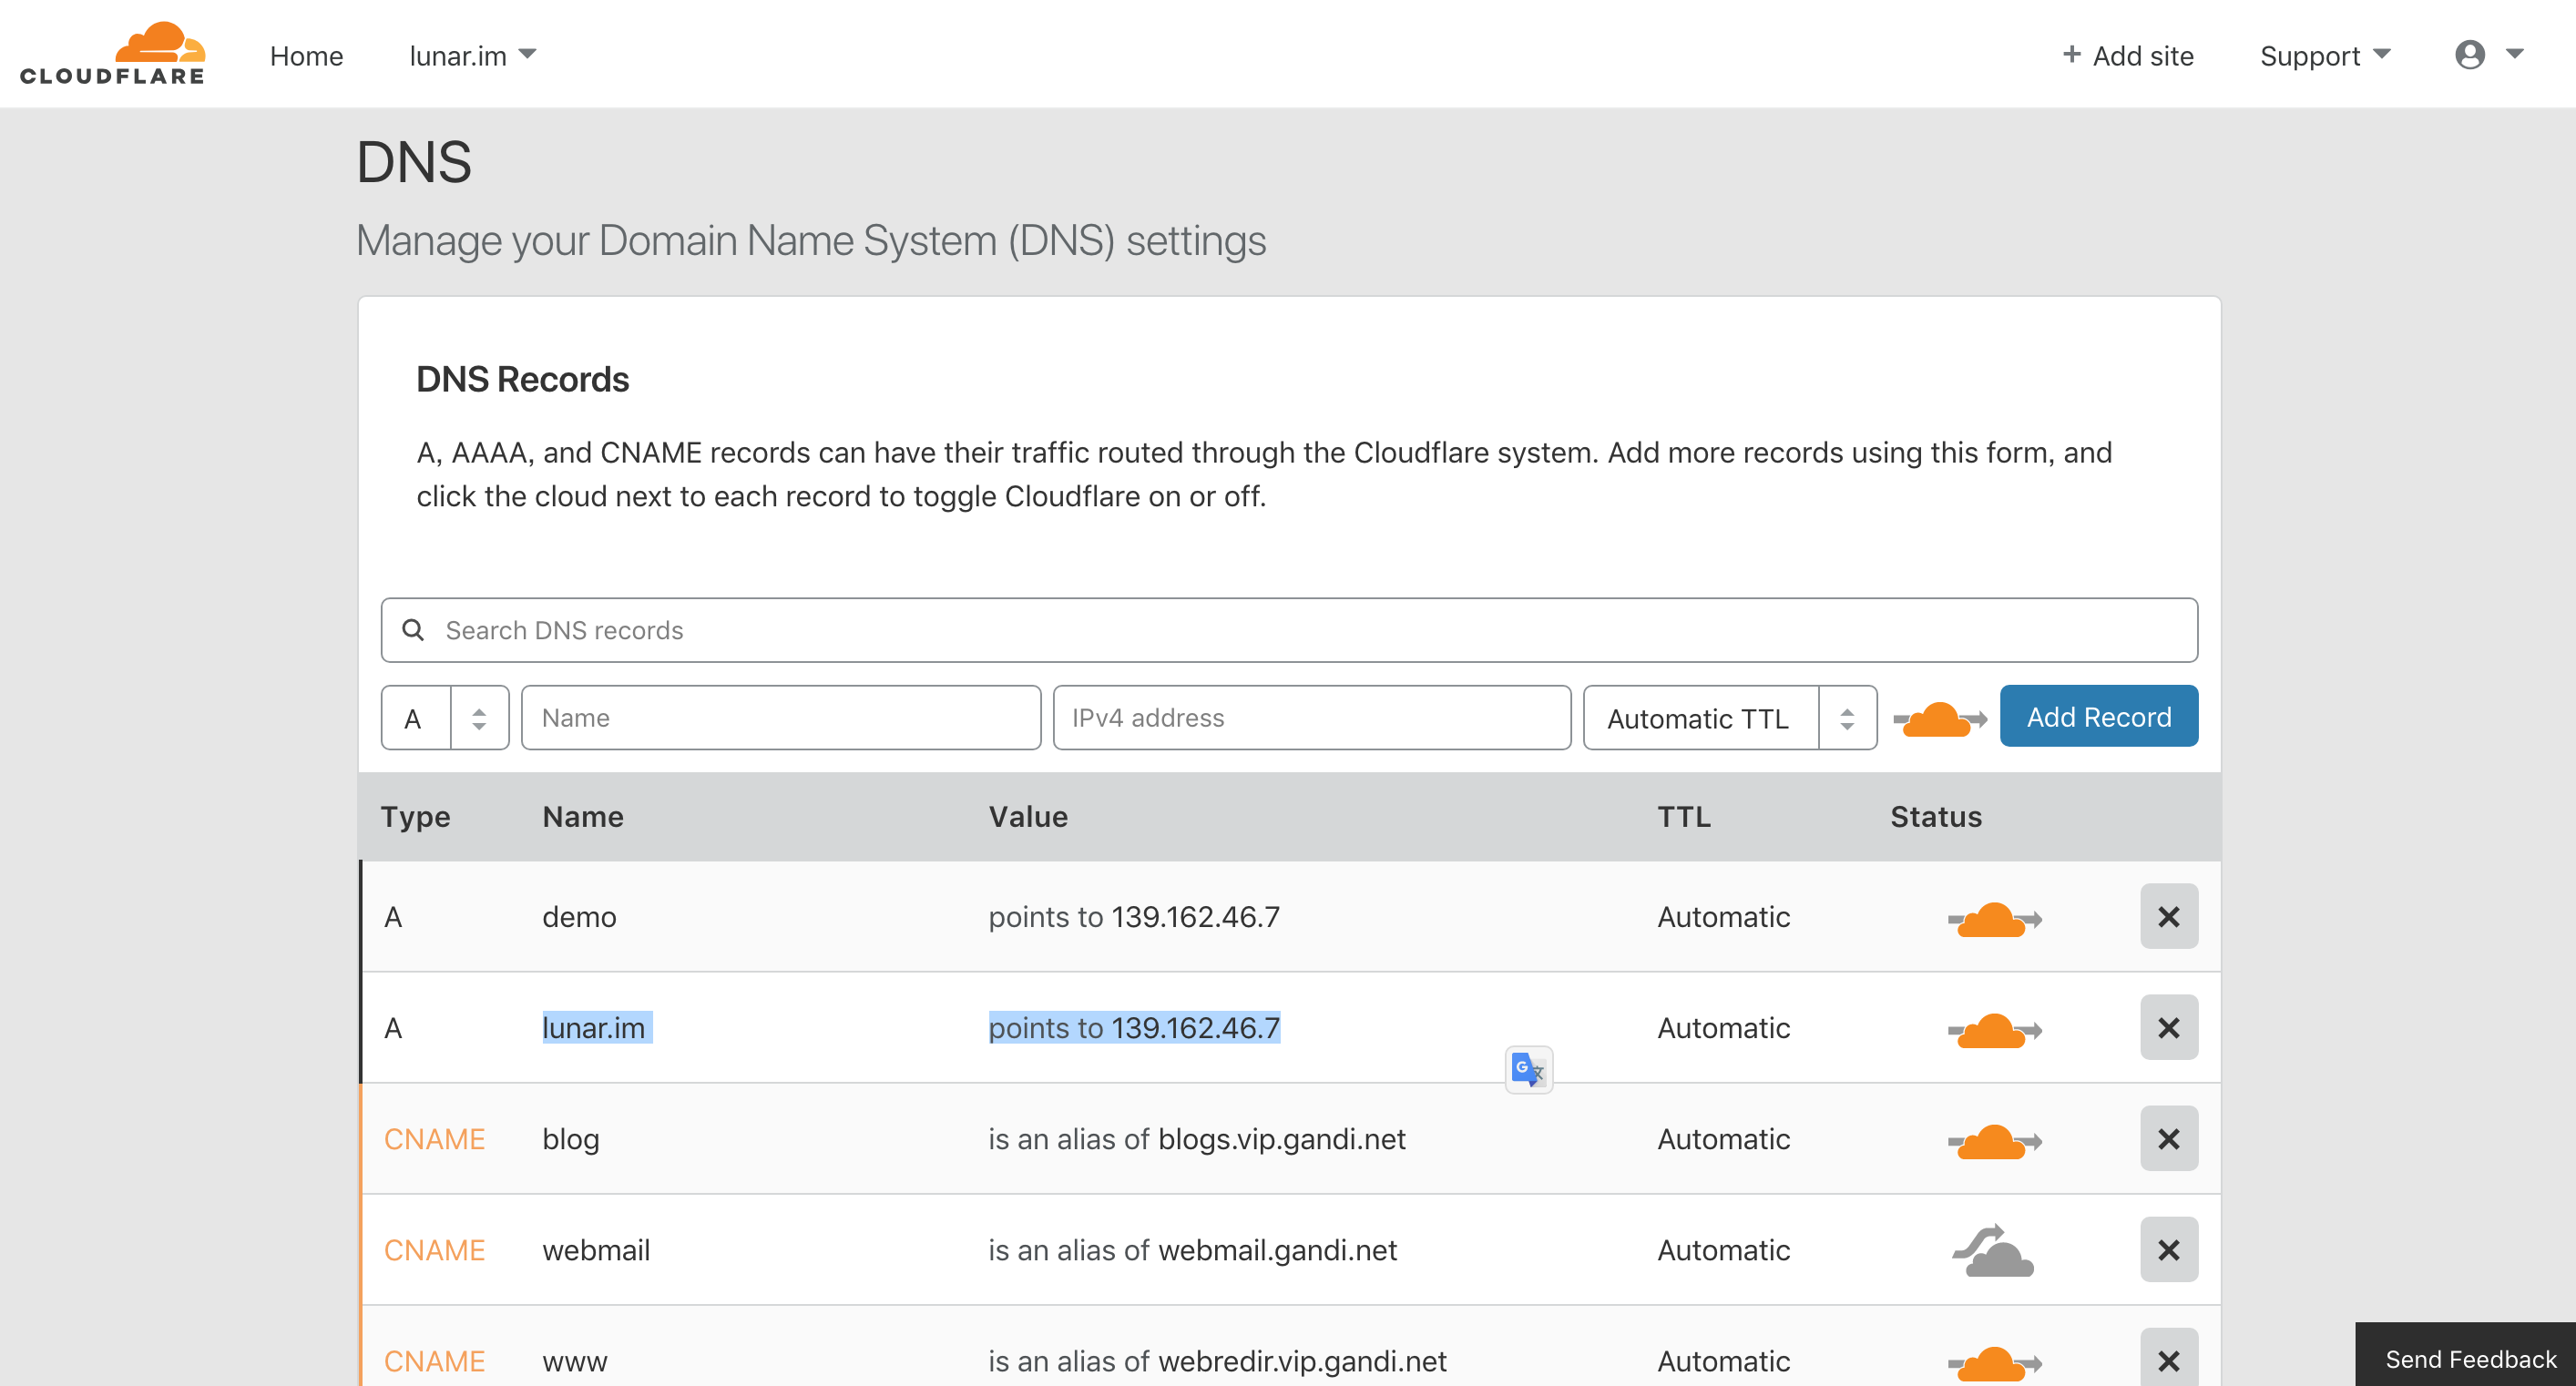Click the CNAME type of blog record

click(434, 1139)
